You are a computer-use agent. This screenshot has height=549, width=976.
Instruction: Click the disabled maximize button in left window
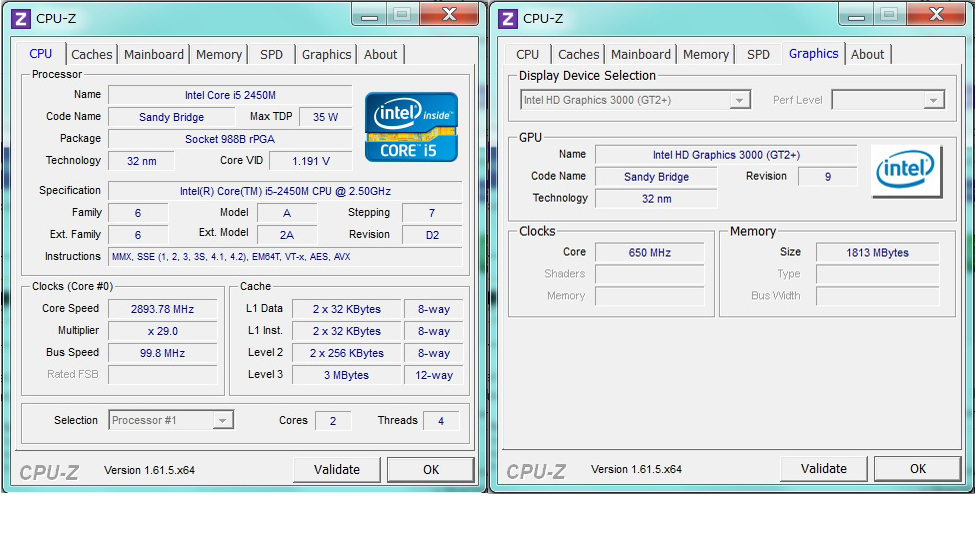(402, 15)
